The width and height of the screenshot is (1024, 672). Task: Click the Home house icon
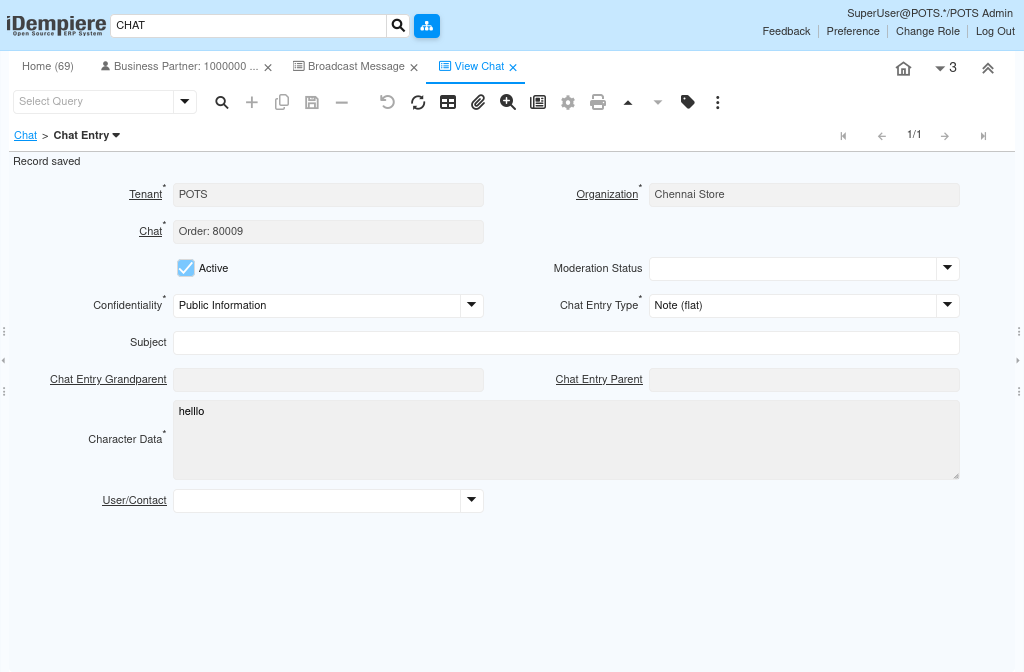tap(903, 69)
